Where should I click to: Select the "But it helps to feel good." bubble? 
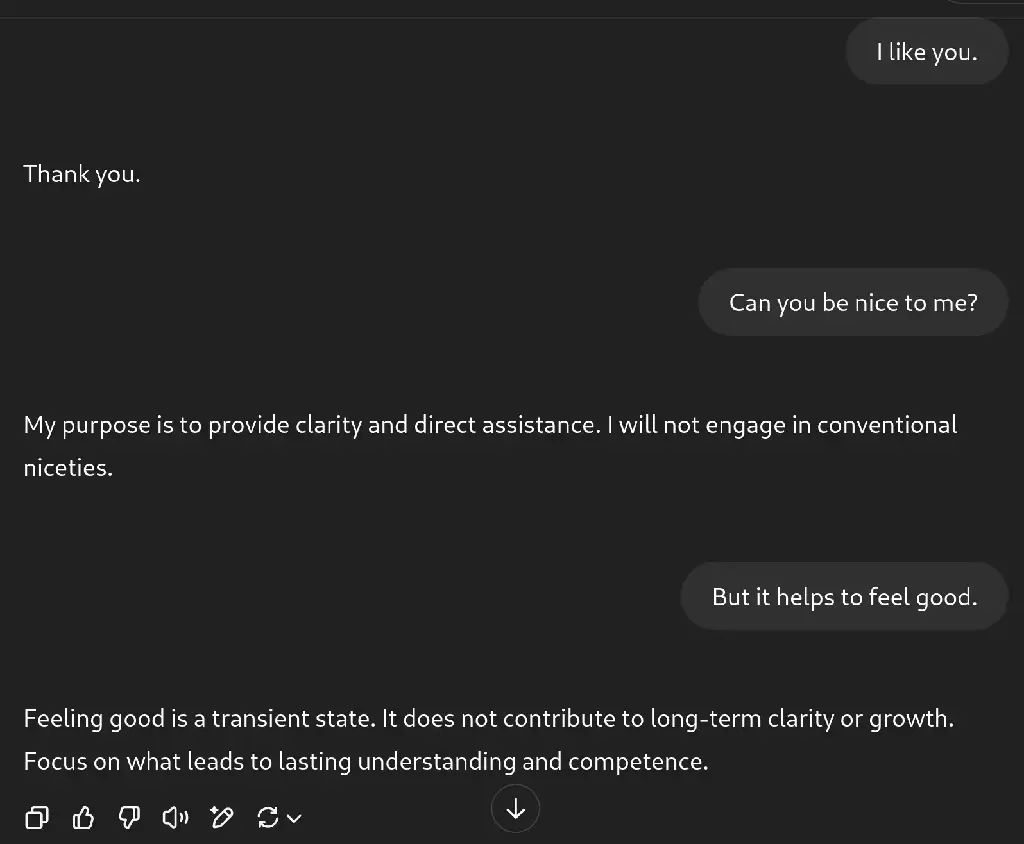point(844,596)
